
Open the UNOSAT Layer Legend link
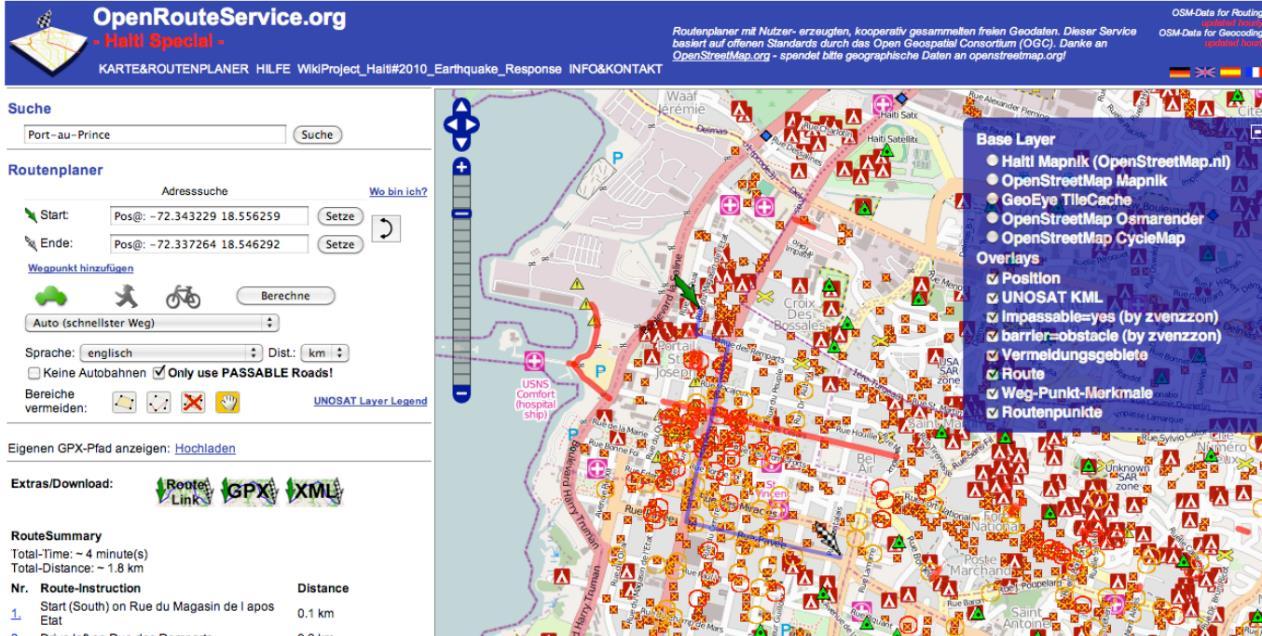370,401
